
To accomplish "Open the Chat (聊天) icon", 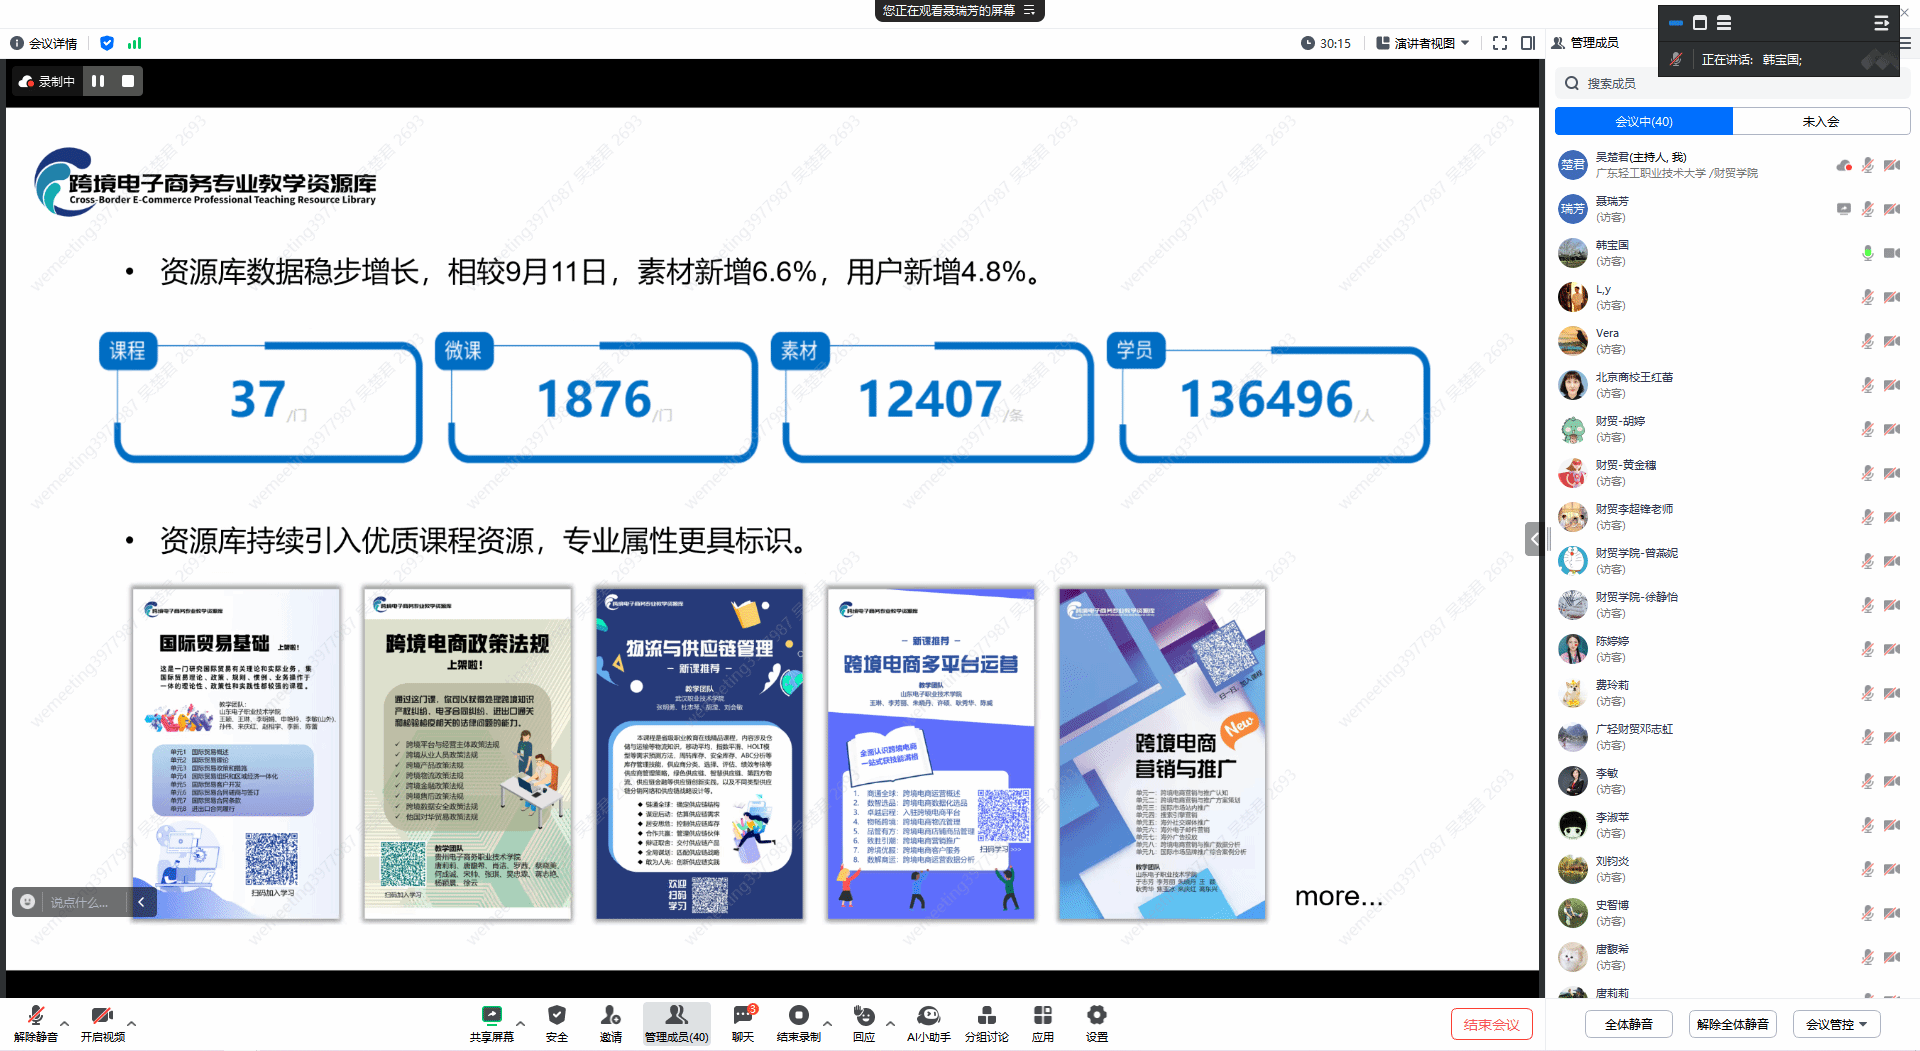I will point(743,1016).
